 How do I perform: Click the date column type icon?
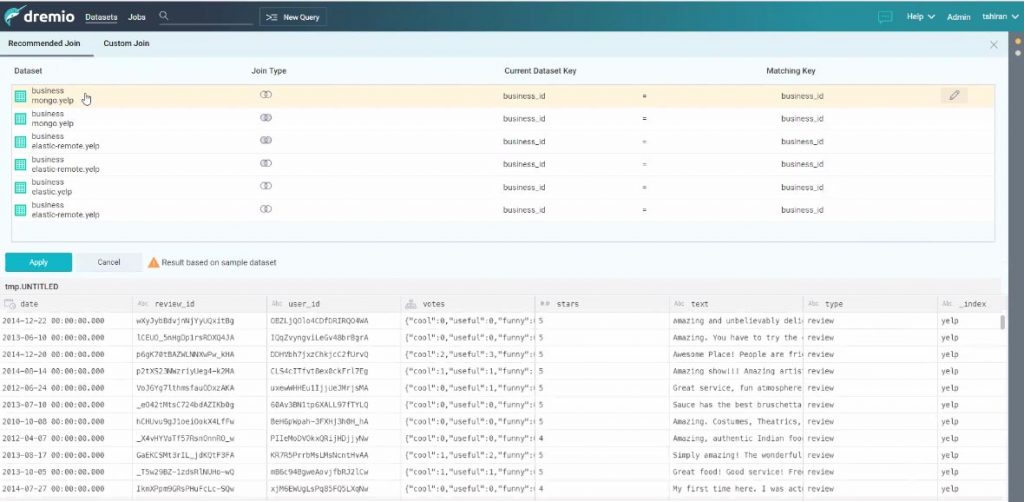click(x=10, y=303)
